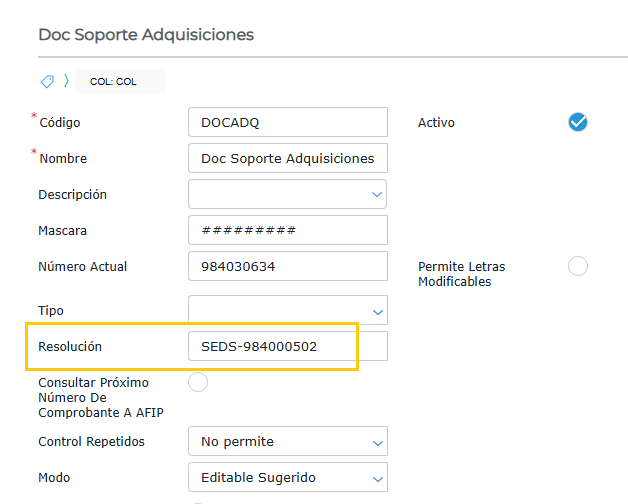Click the Código field containing DOCADQ
This screenshot has width=628, height=504.
287,122
